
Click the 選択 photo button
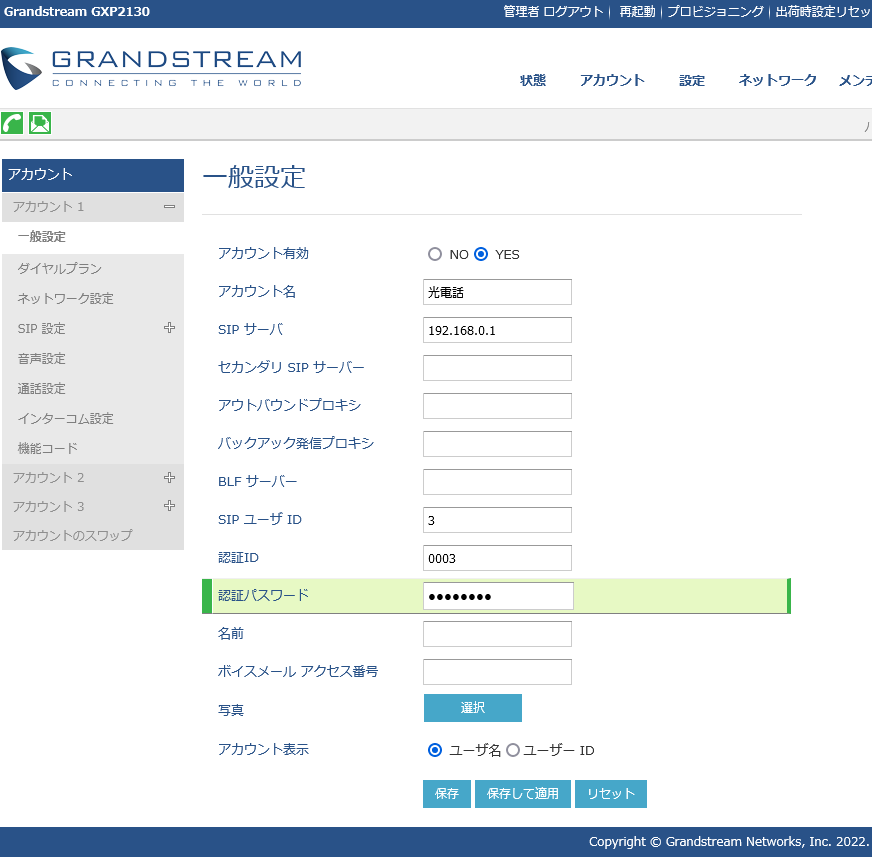[x=472, y=708]
